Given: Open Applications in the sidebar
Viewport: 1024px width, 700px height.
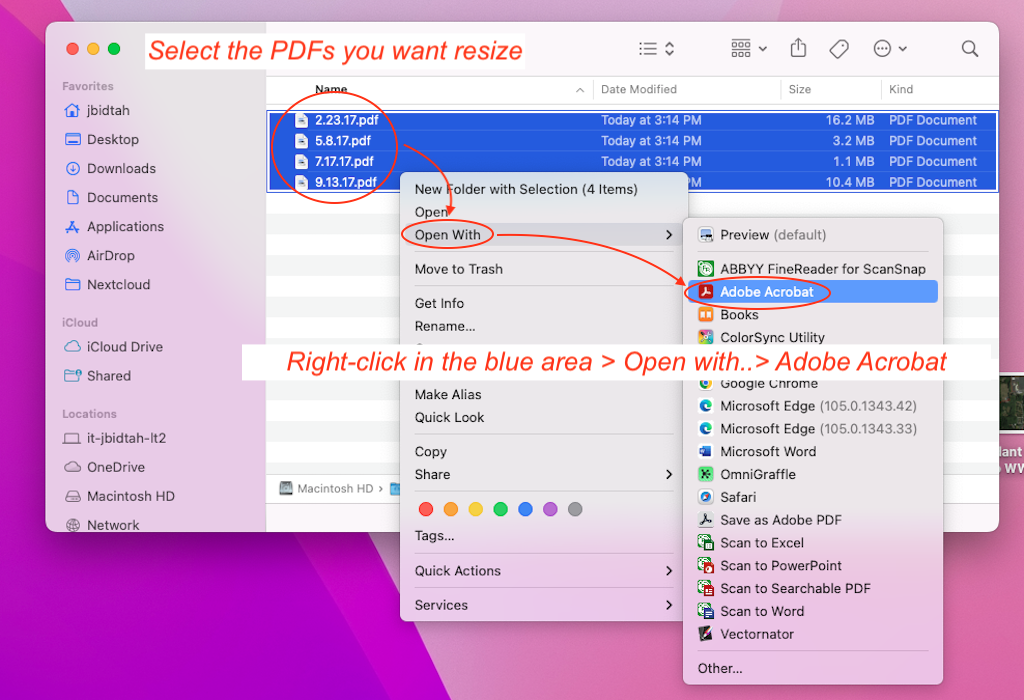Looking at the screenshot, I should (114, 227).
